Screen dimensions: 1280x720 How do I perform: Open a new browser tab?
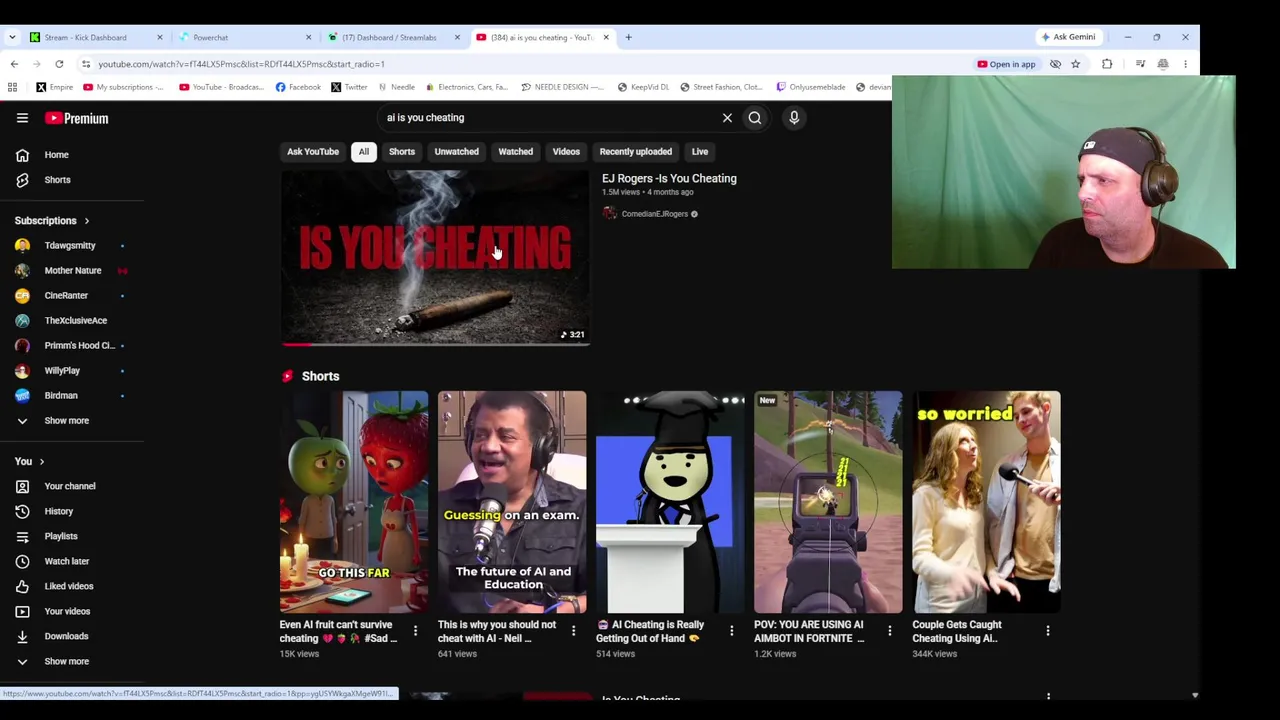628,37
